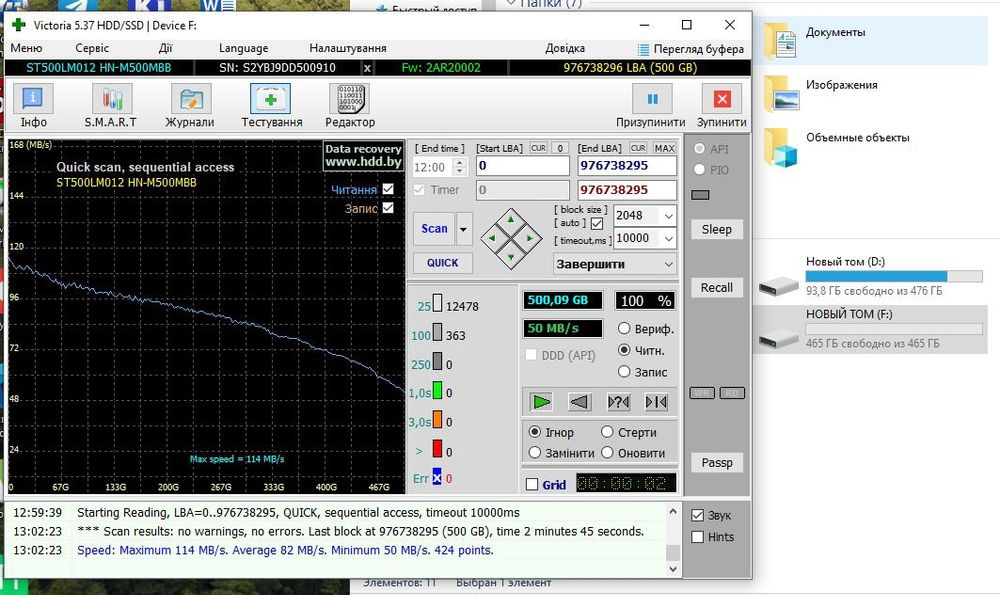Image resolution: width=1000 pixels, height=595 pixels.
Task: Toggle the Grid checkbox
Action: [x=532, y=485]
